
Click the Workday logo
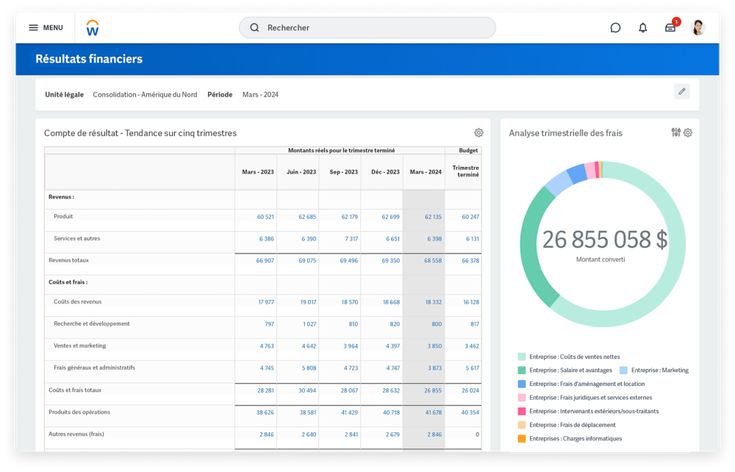[92, 28]
